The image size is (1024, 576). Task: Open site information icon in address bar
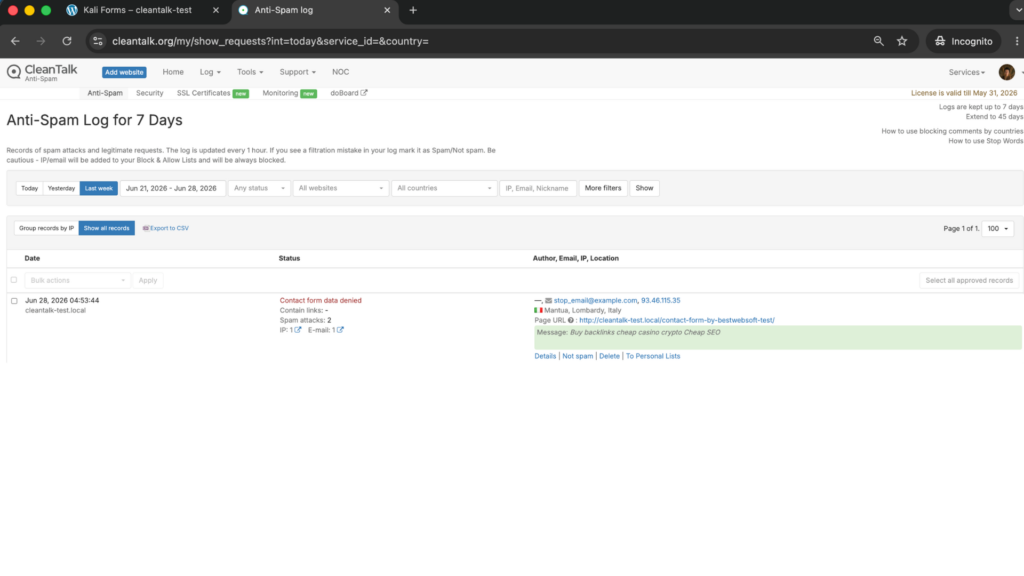tap(97, 41)
